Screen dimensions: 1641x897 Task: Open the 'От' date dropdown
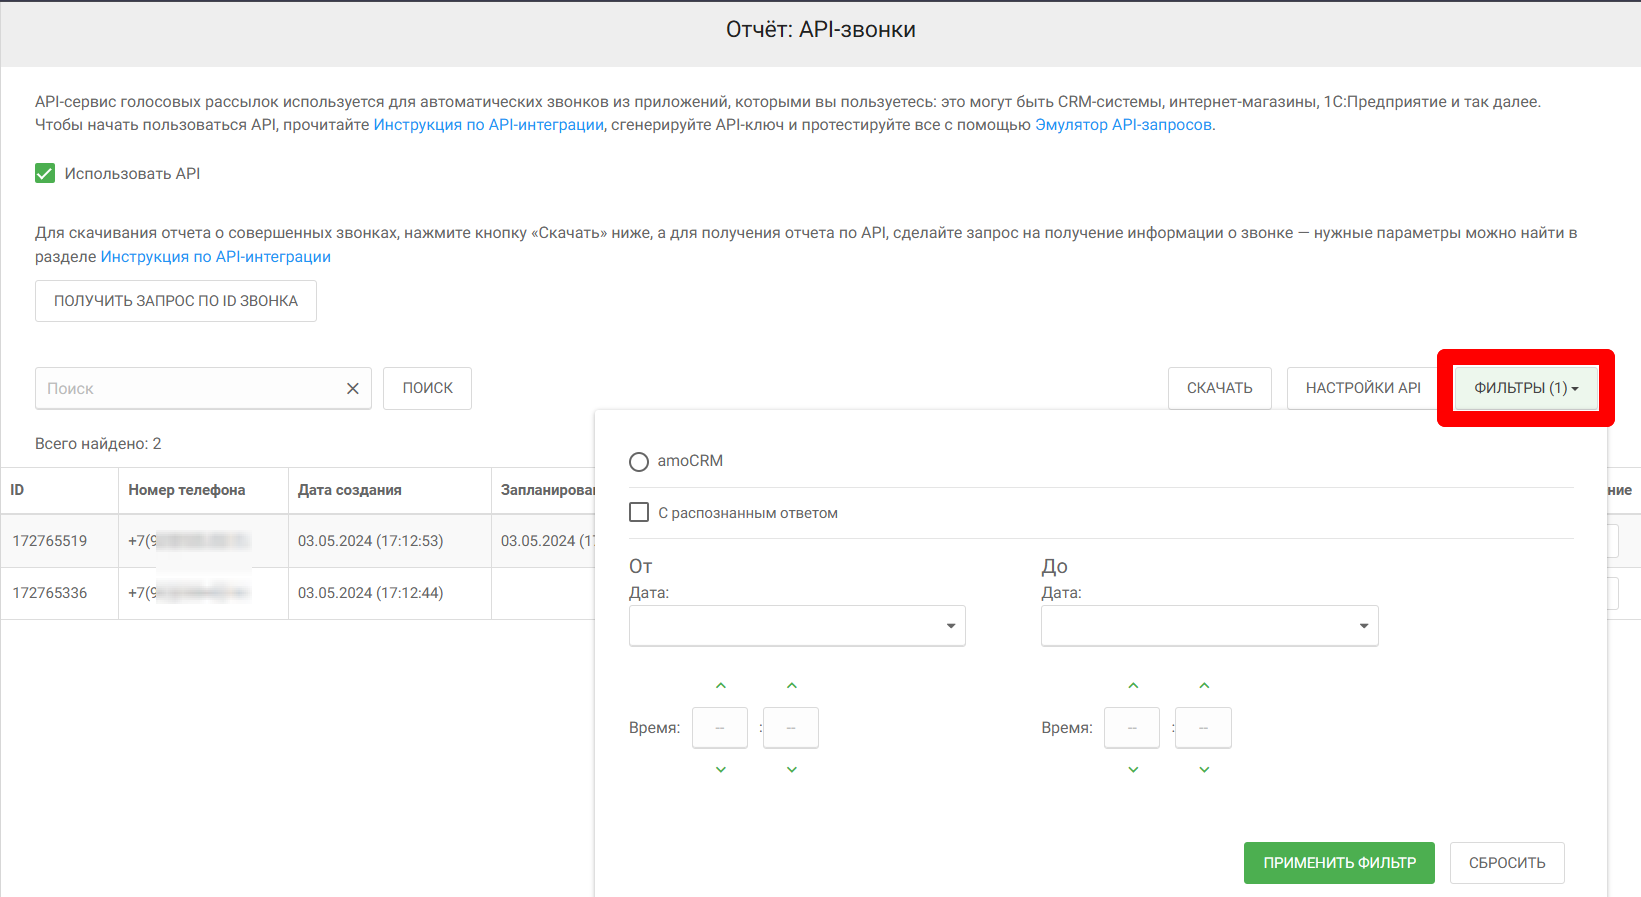tap(797, 626)
